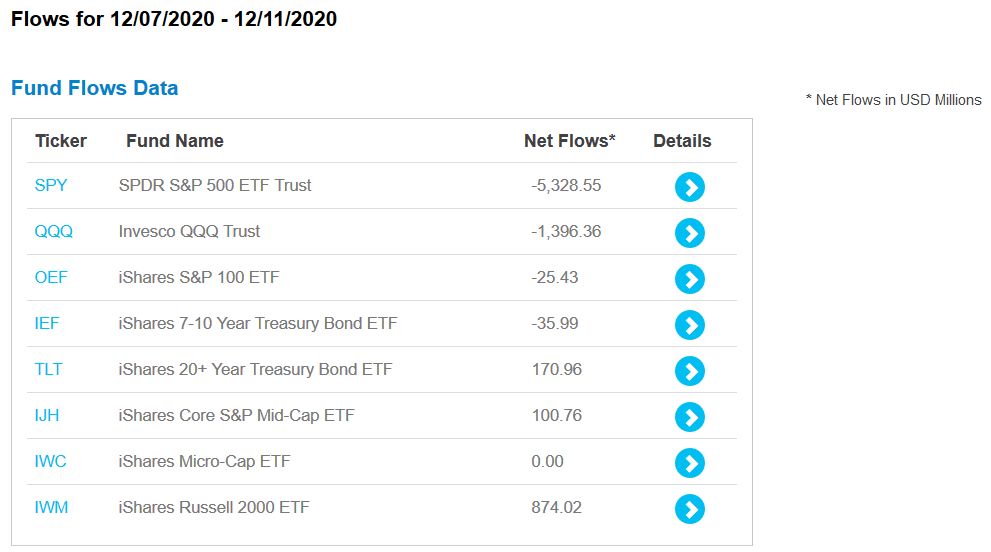Viewport: 991px width, 552px height.
Task: Open details arrow for OEF row
Action: [x=690, y=279]
